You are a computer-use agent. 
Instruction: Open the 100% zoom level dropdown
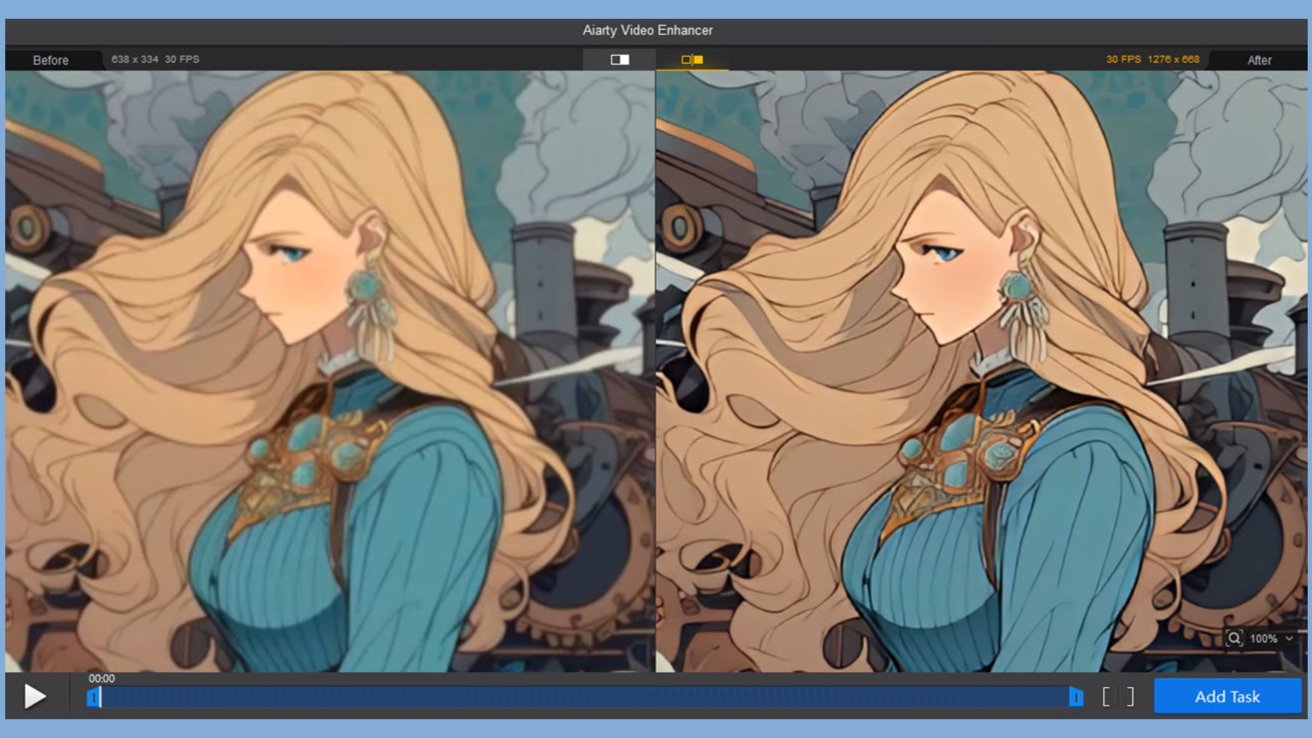[x=1270, y=638]
